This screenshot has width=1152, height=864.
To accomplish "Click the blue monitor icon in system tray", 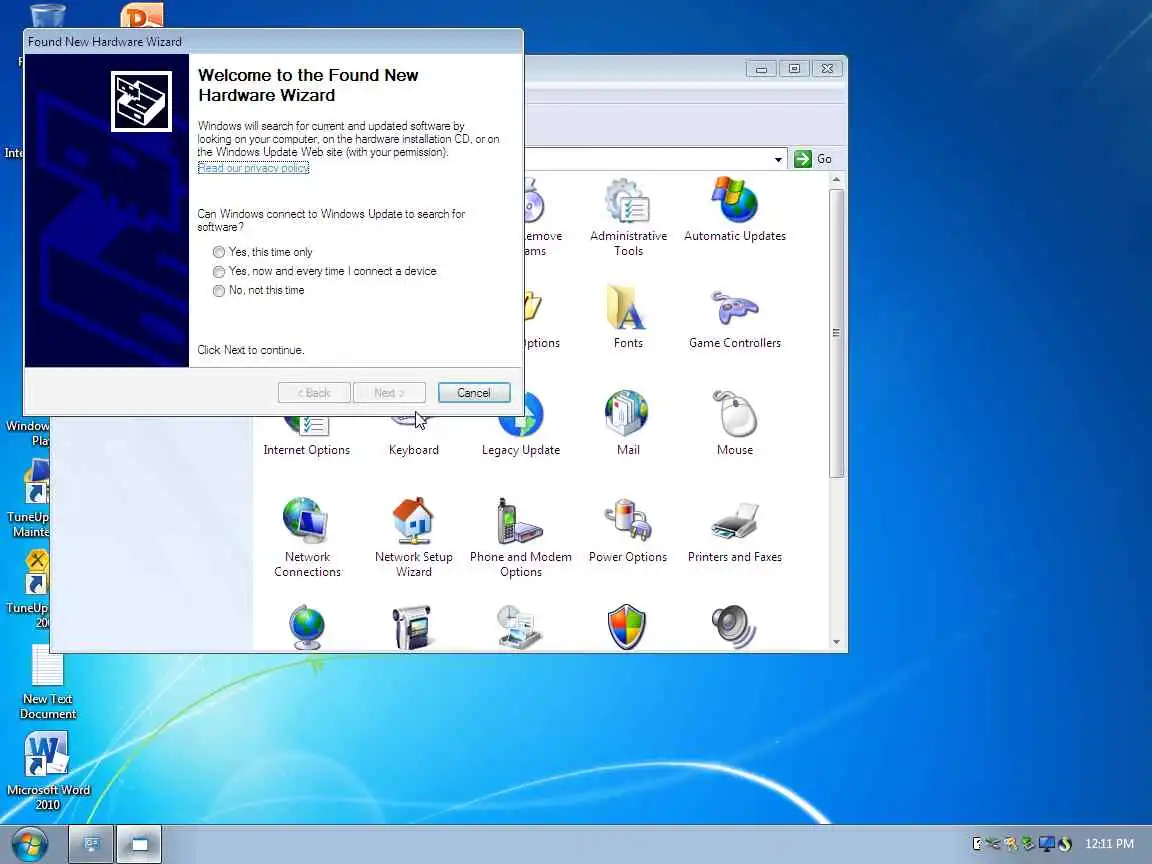I will [1047, 843].
